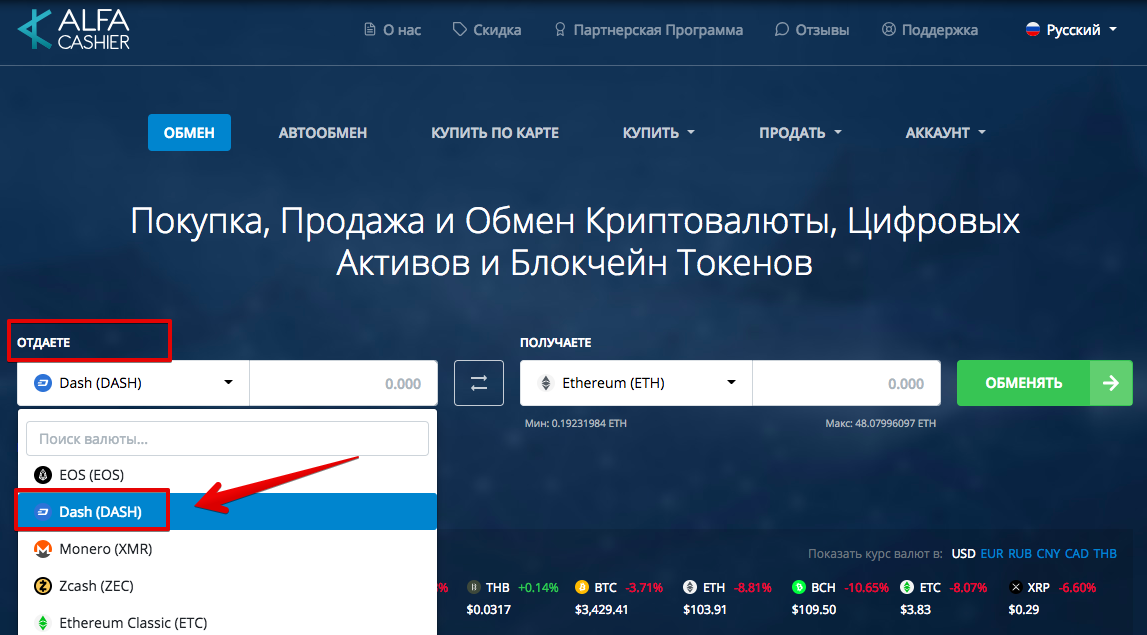Open the Скидка discount page
Screen dimensions: 1147x635
(x=487, y=30)
